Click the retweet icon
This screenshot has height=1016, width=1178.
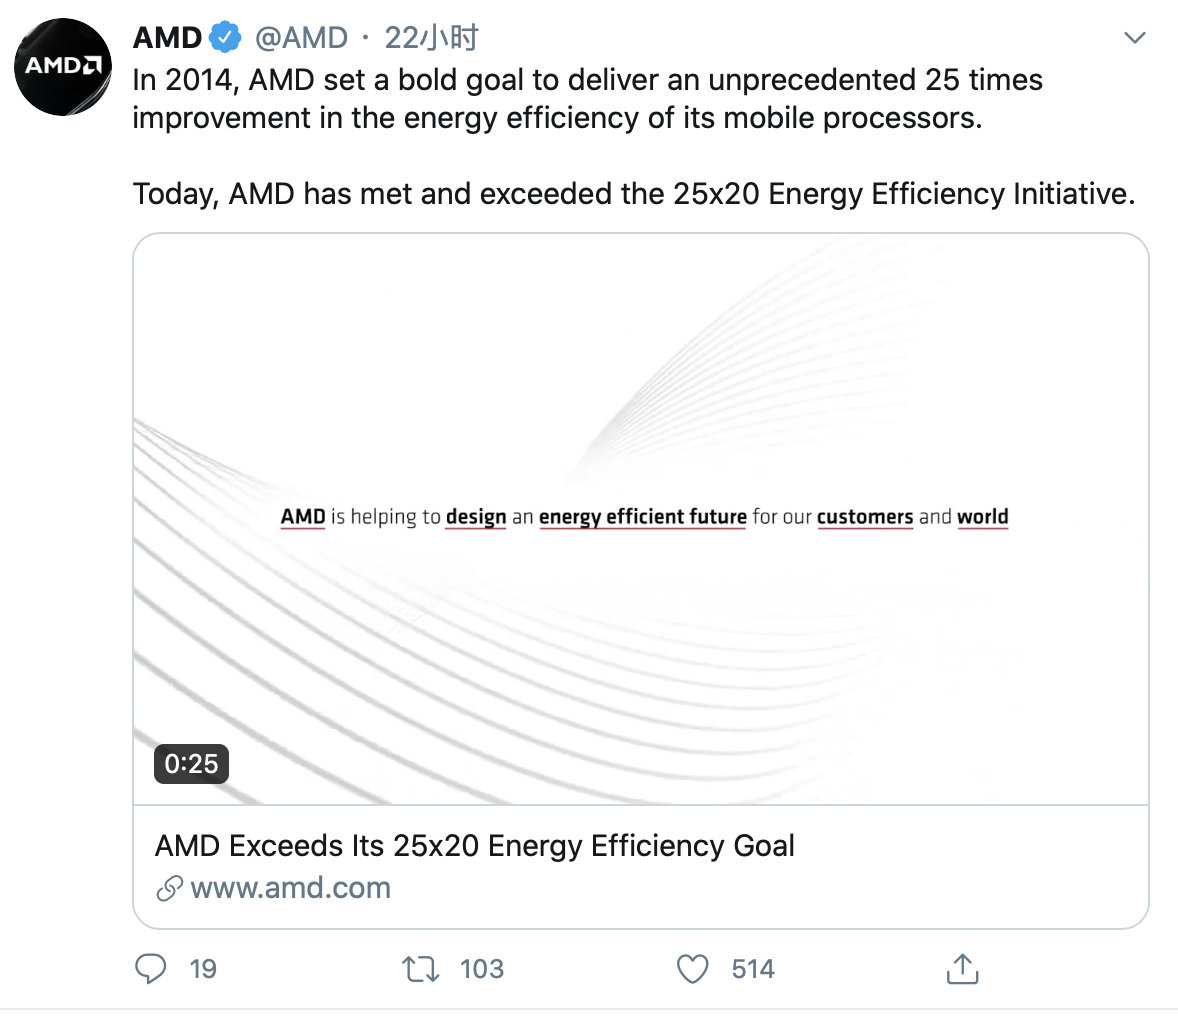422,969
